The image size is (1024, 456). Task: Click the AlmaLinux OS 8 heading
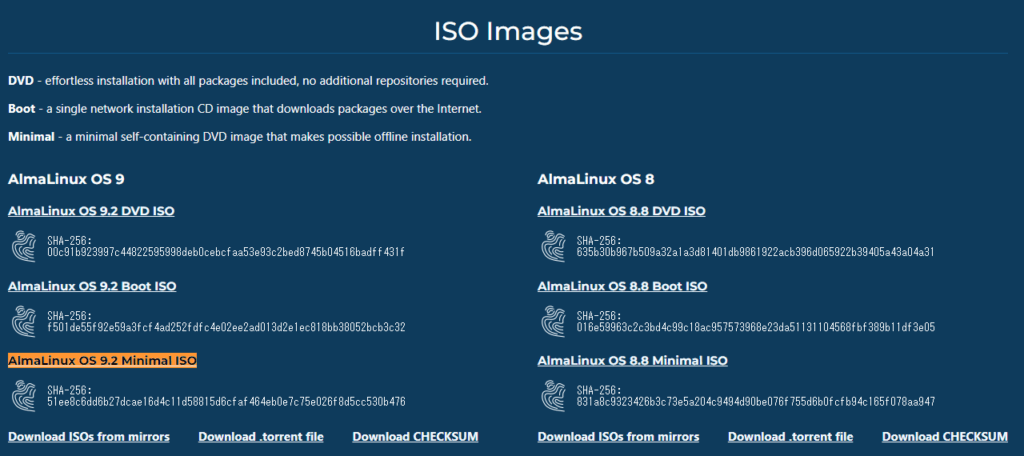coord(596,179)
